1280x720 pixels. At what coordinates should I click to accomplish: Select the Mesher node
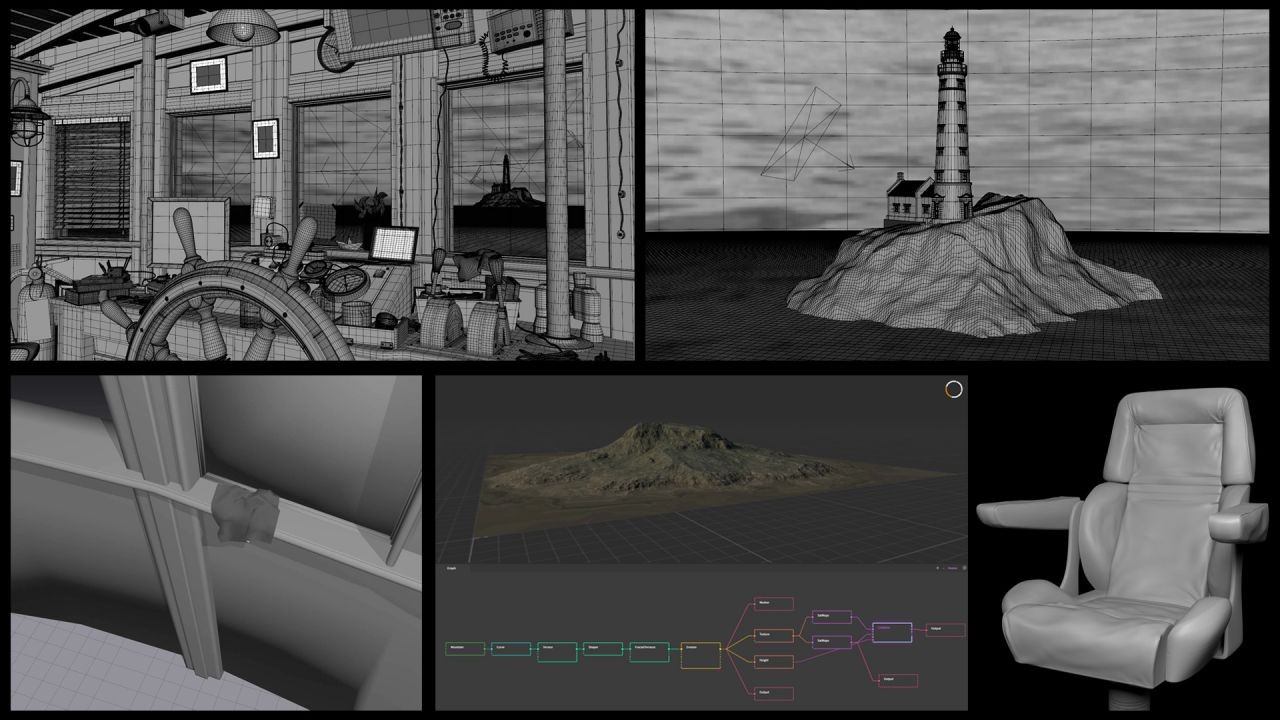[x=773, y=604]
